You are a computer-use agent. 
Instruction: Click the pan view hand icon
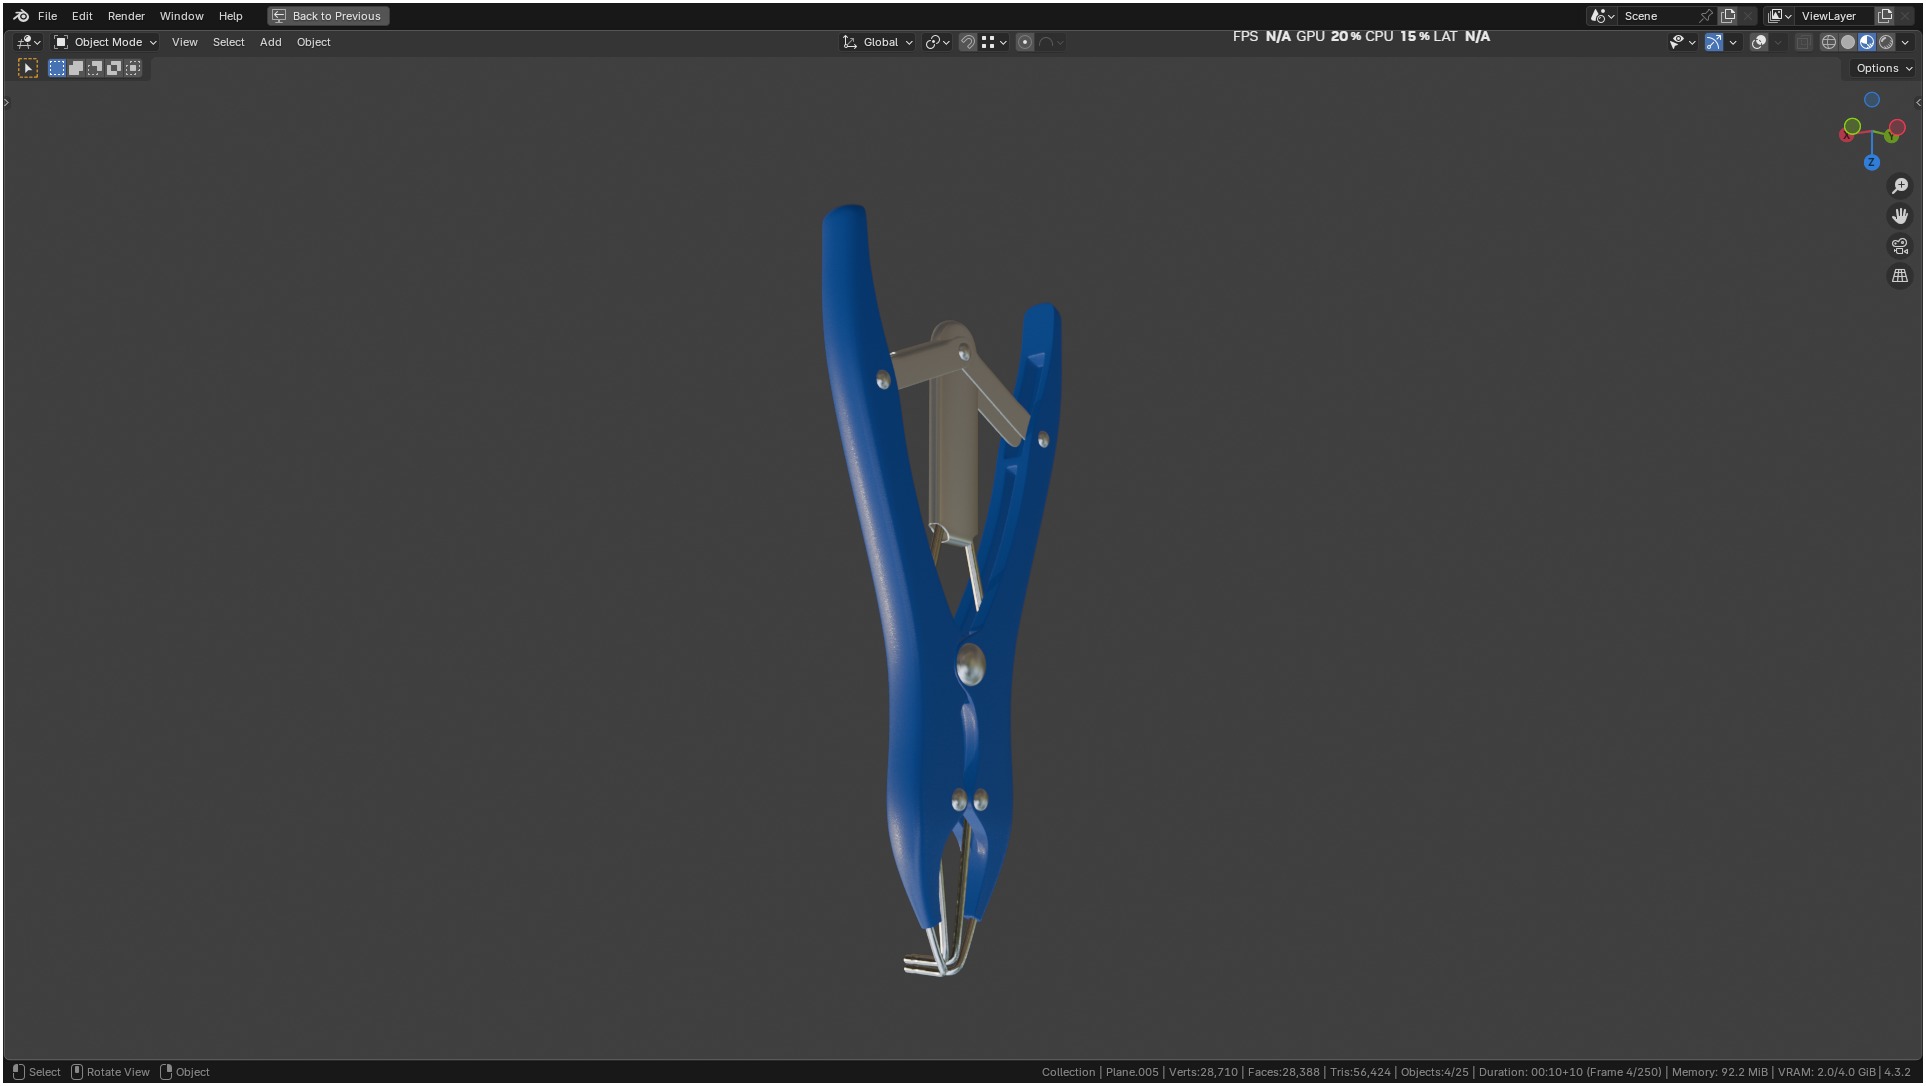tap(1900, 216)
